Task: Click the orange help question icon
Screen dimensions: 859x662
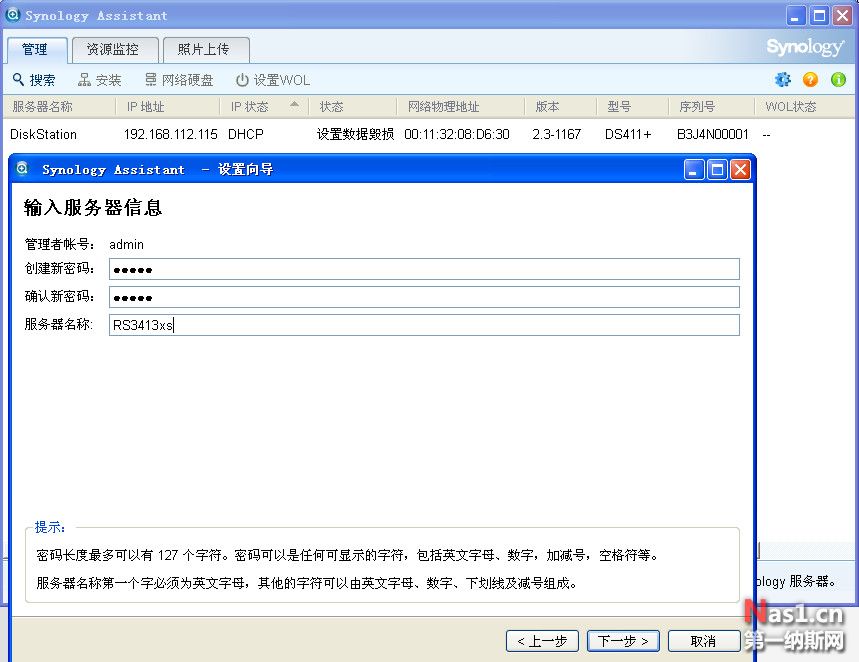Action: click(810, 79)
